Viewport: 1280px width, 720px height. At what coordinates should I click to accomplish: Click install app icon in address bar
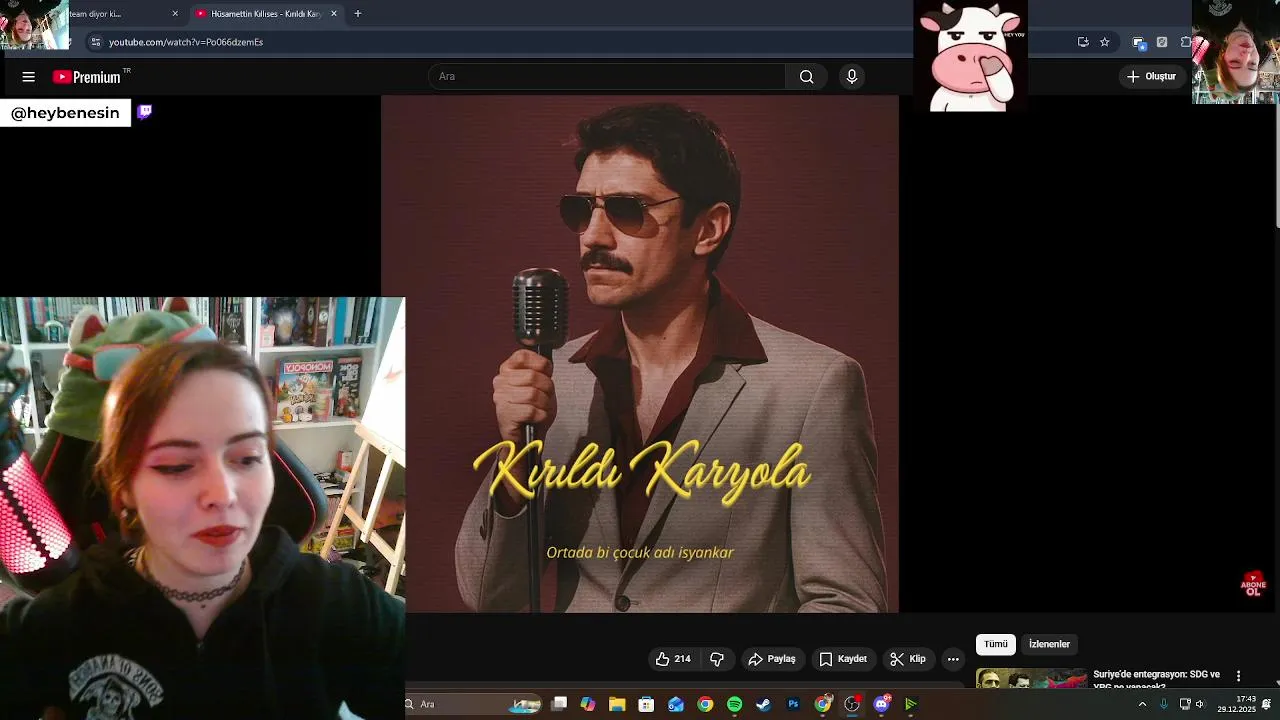pos(1083,42)
